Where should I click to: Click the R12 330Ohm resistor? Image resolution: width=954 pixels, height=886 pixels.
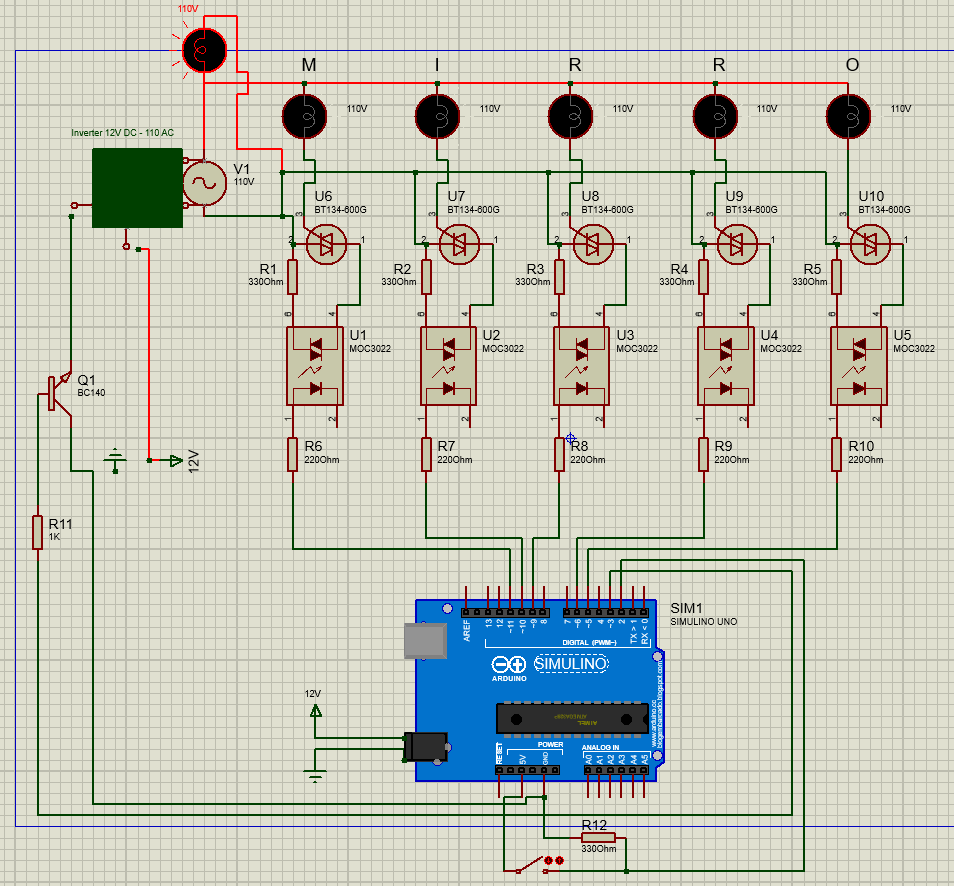pyautogui.click(x=597, y=837)
